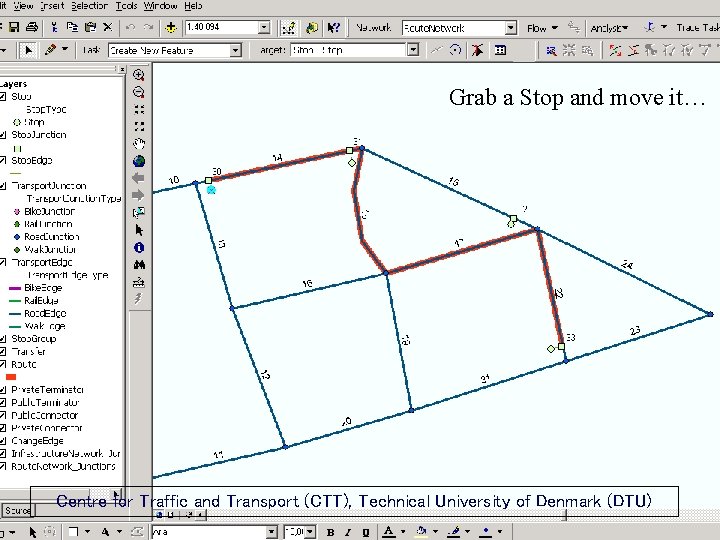Click the cyan selected stop near label 30
Screen dimensions: 720x540
(211, 190)
